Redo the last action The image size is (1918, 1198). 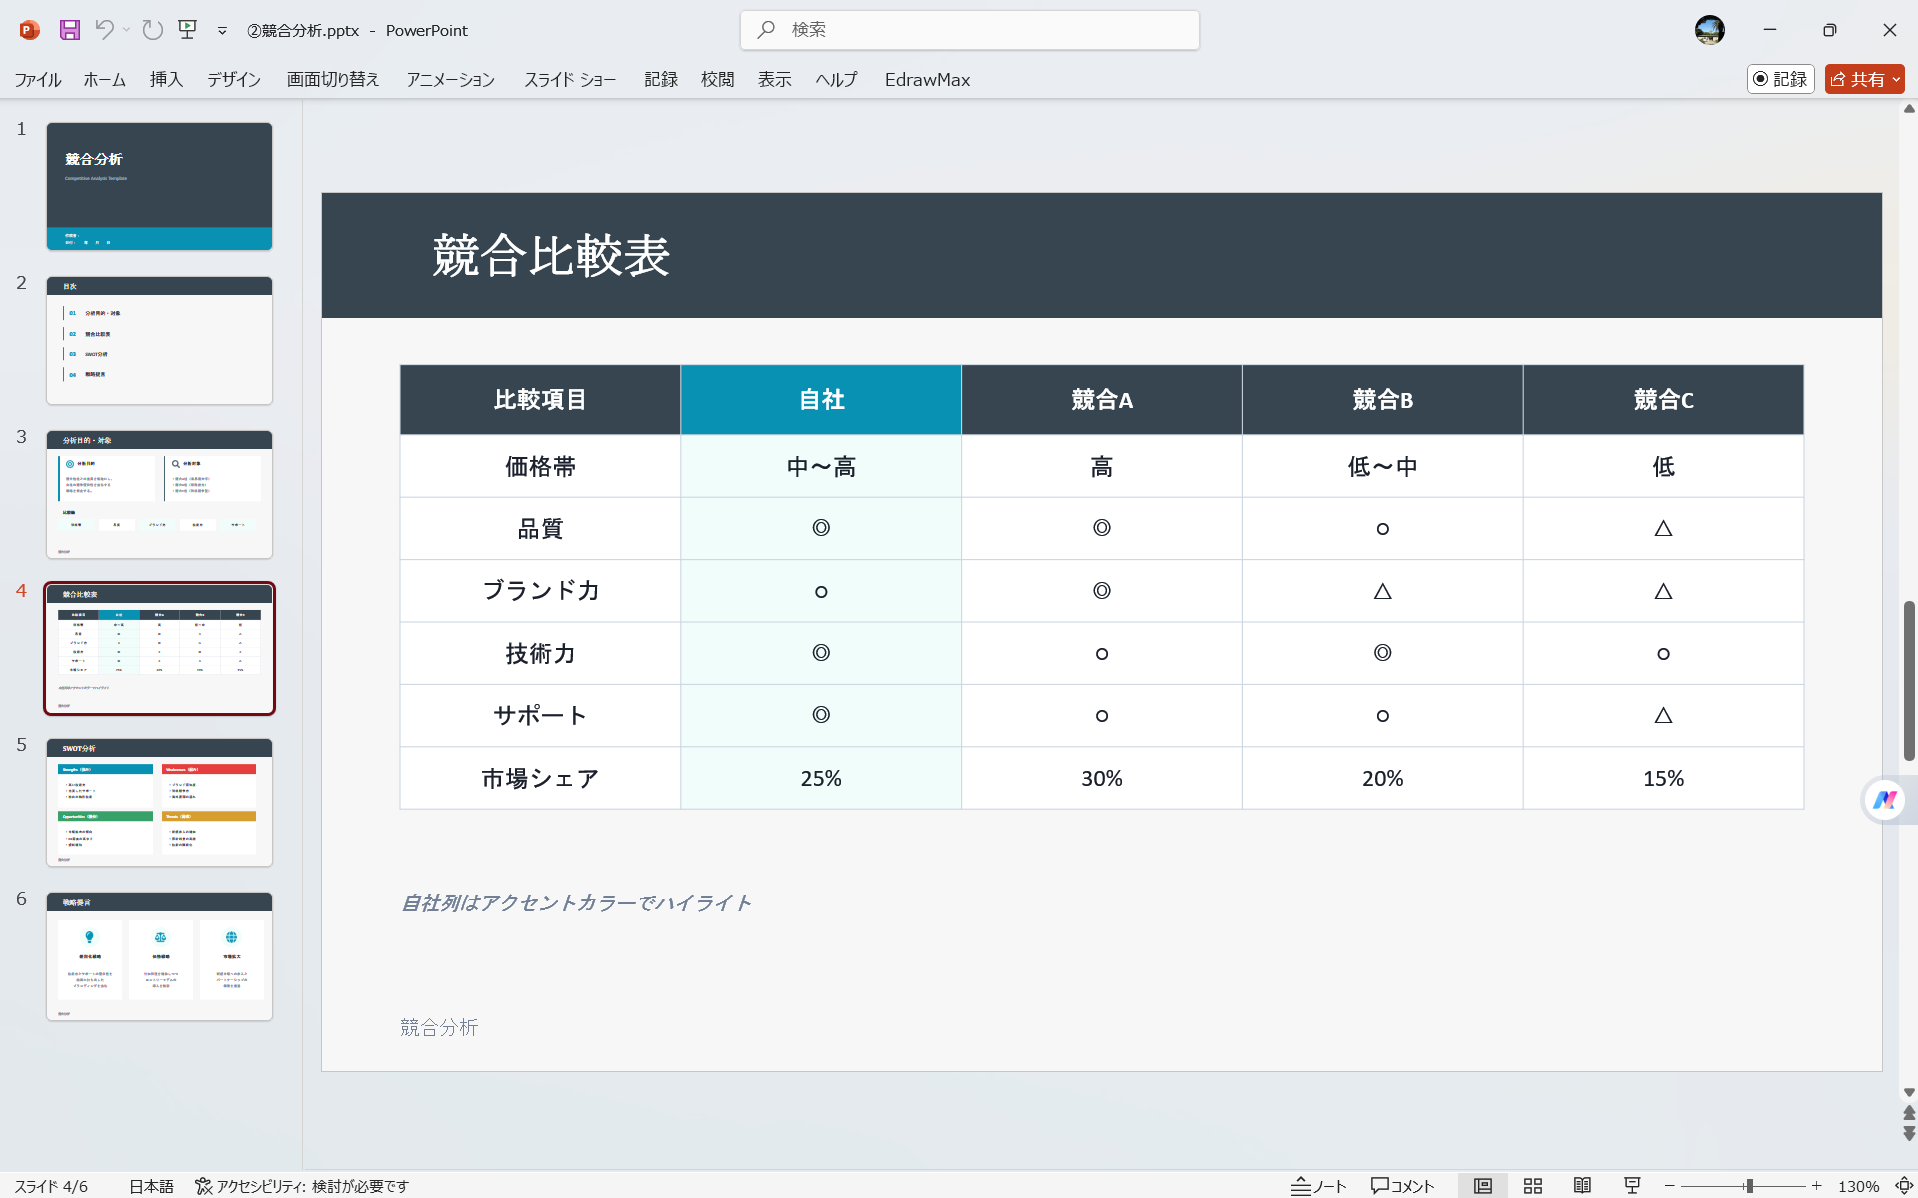[x=152, y=30]
